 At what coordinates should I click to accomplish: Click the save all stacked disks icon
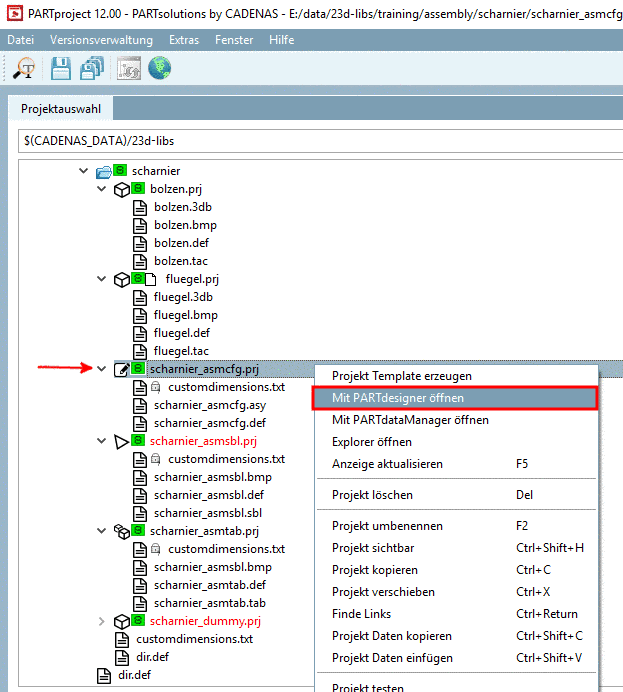[x=92, y=68]
